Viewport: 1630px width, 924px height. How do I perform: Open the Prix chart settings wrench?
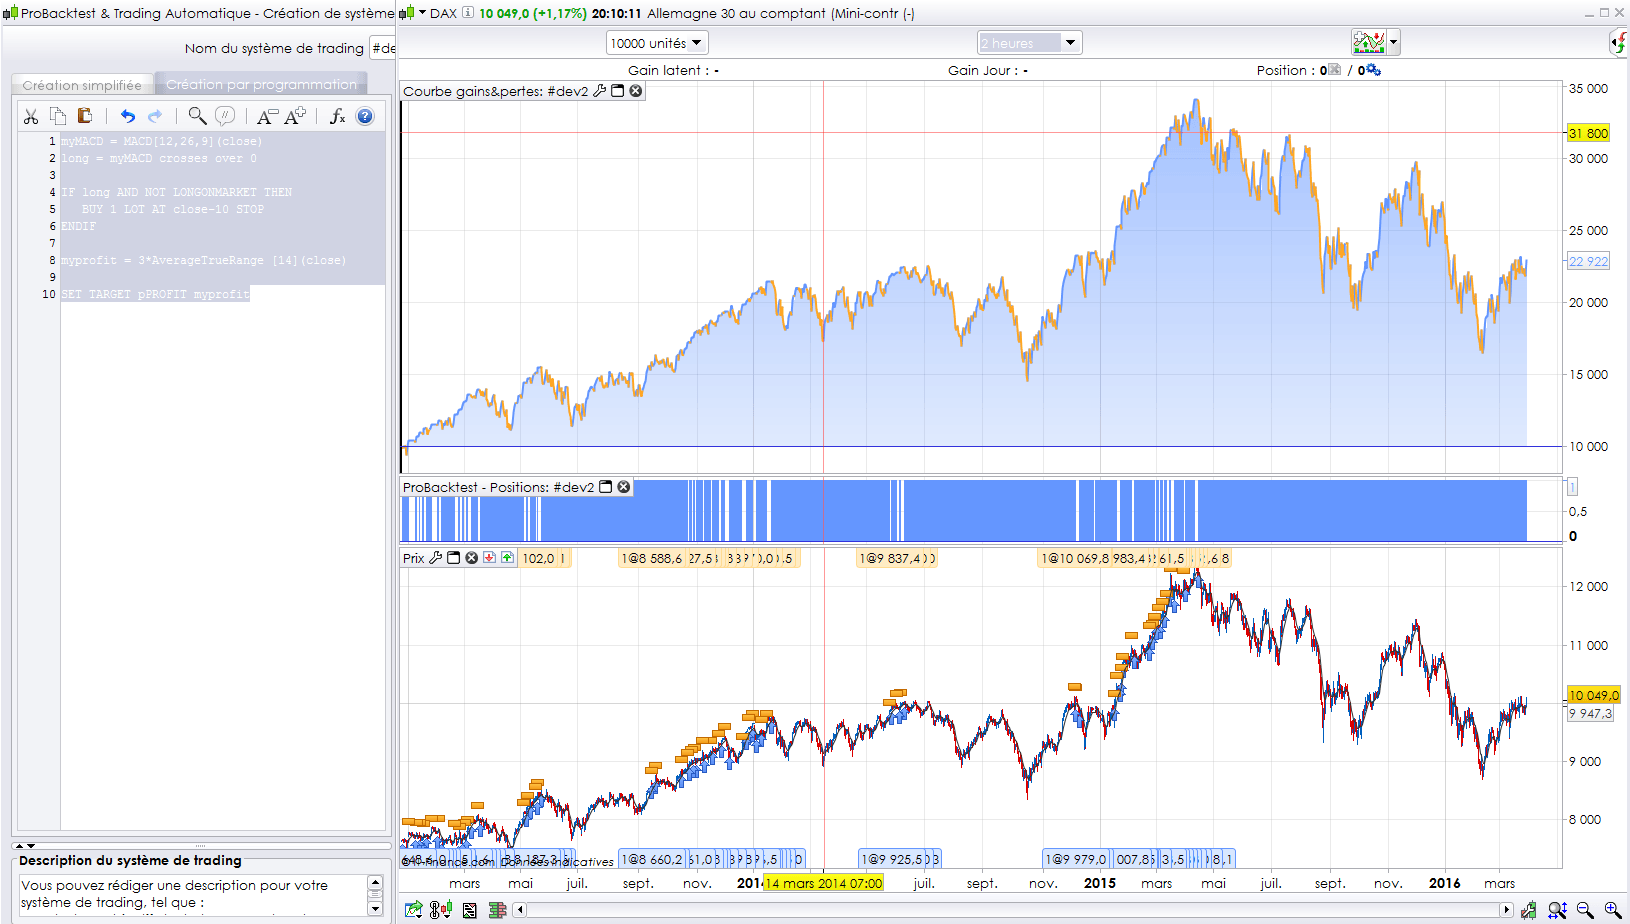click(x=436, y=558)
